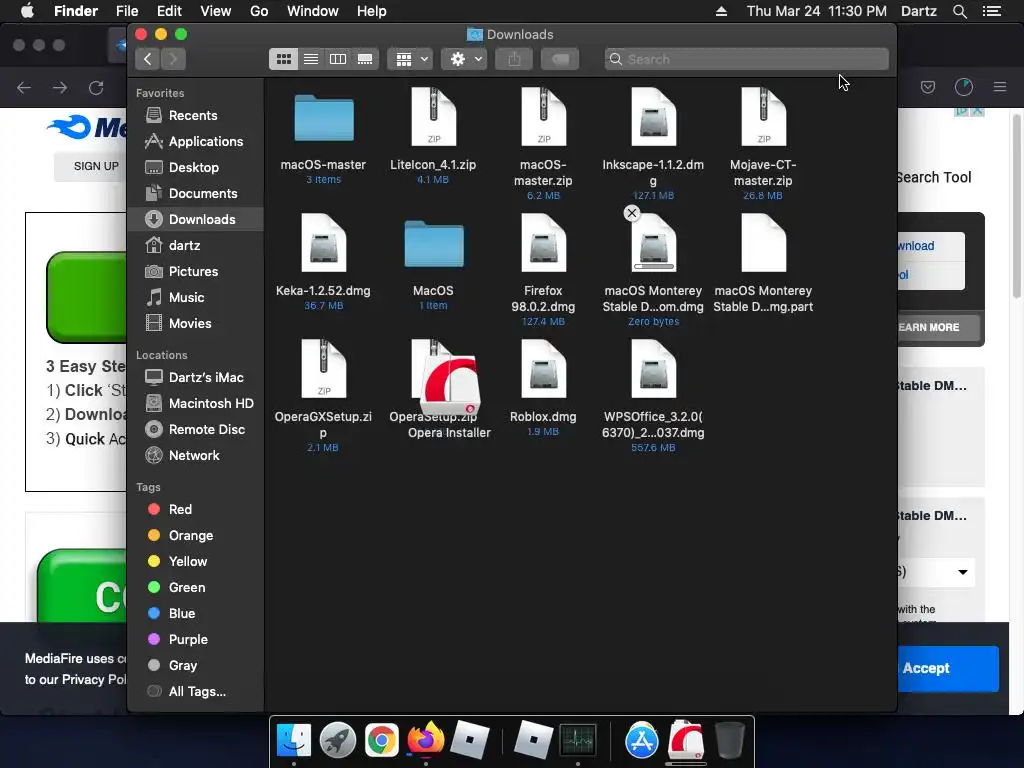Screen dimensions: 1024x768
Task: Open Google Chrome from the Dock
Action: click(381, 740)
